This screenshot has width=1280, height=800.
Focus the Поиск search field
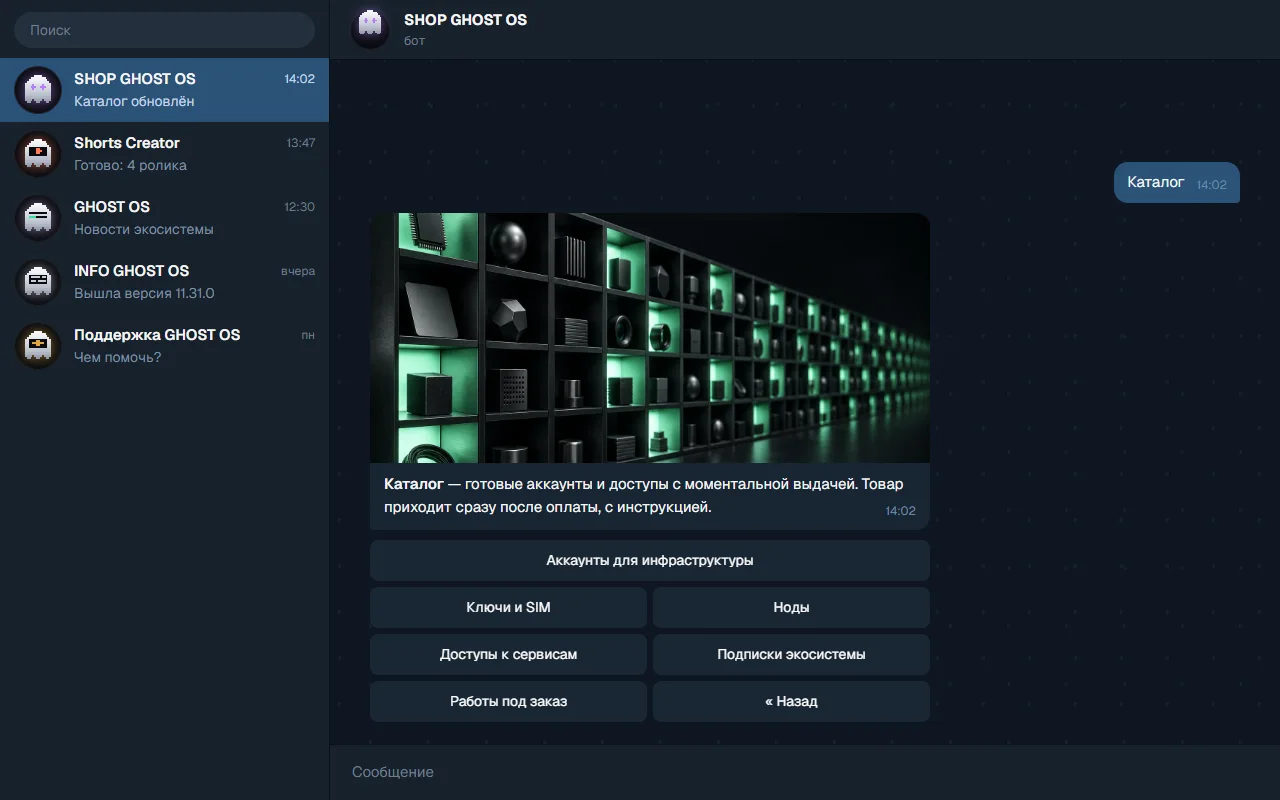tap(164, 30)
